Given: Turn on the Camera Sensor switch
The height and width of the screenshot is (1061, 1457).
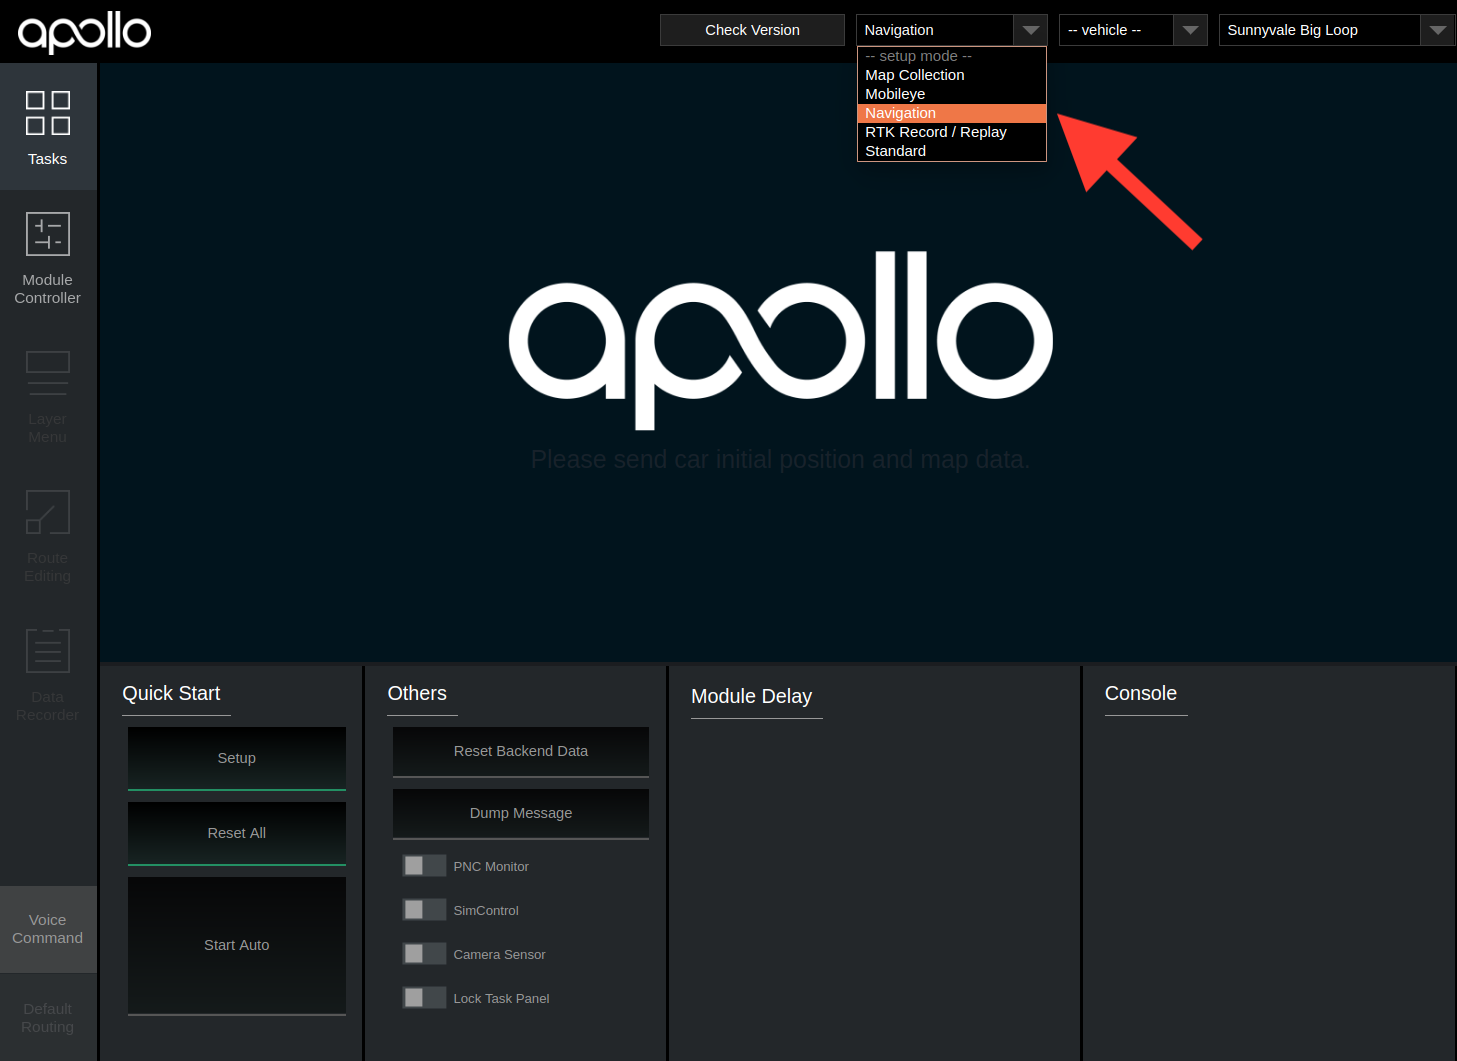Looking at the screenshot, I should [x=424, y=954].
